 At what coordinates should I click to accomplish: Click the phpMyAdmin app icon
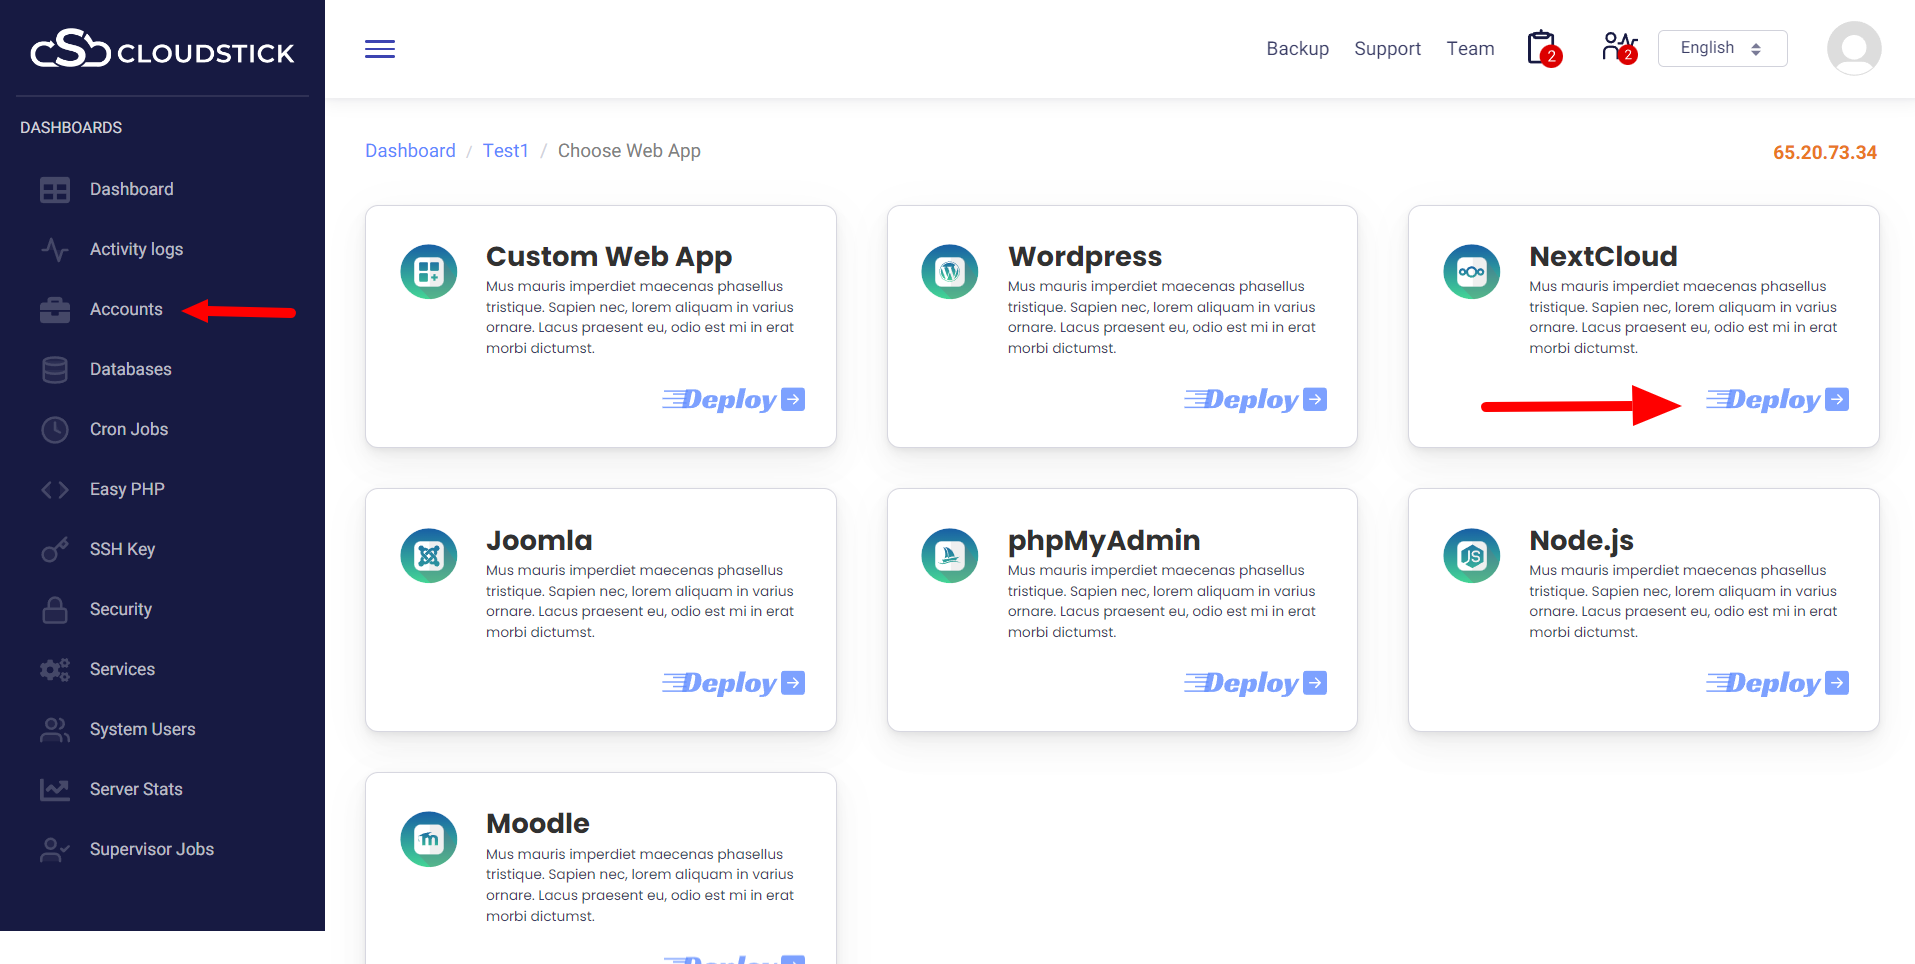point(949,555)
